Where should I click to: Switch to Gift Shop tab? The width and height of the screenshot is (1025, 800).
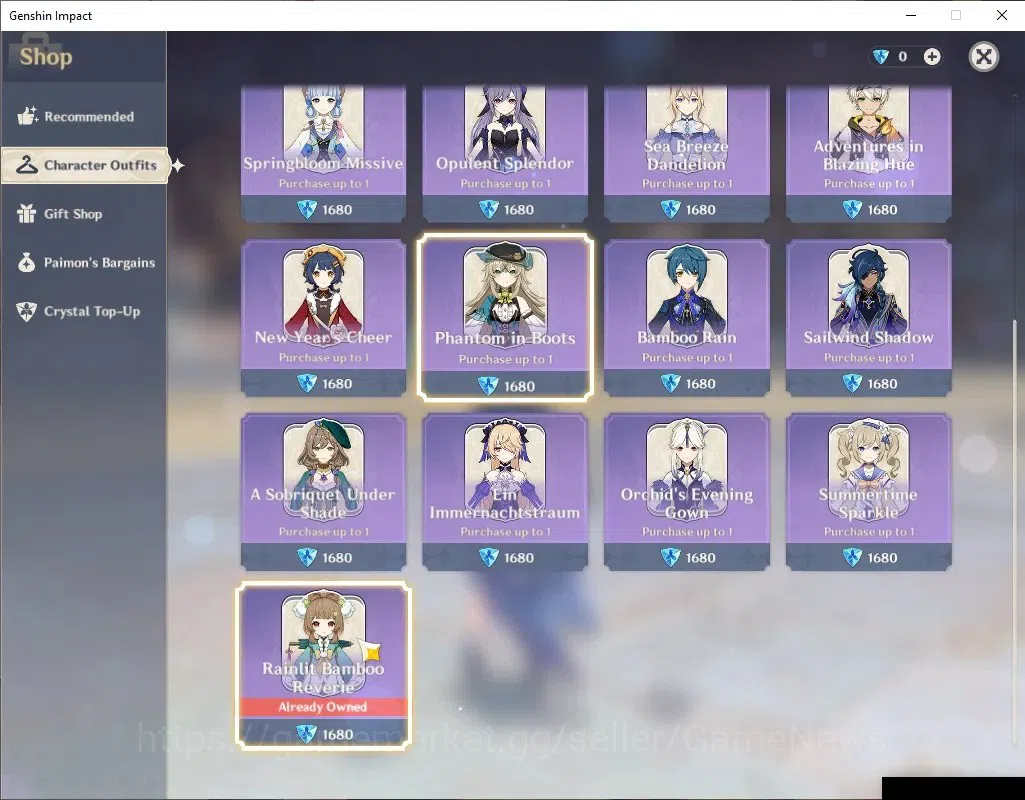pyautogui.click(x=84, y=214)
